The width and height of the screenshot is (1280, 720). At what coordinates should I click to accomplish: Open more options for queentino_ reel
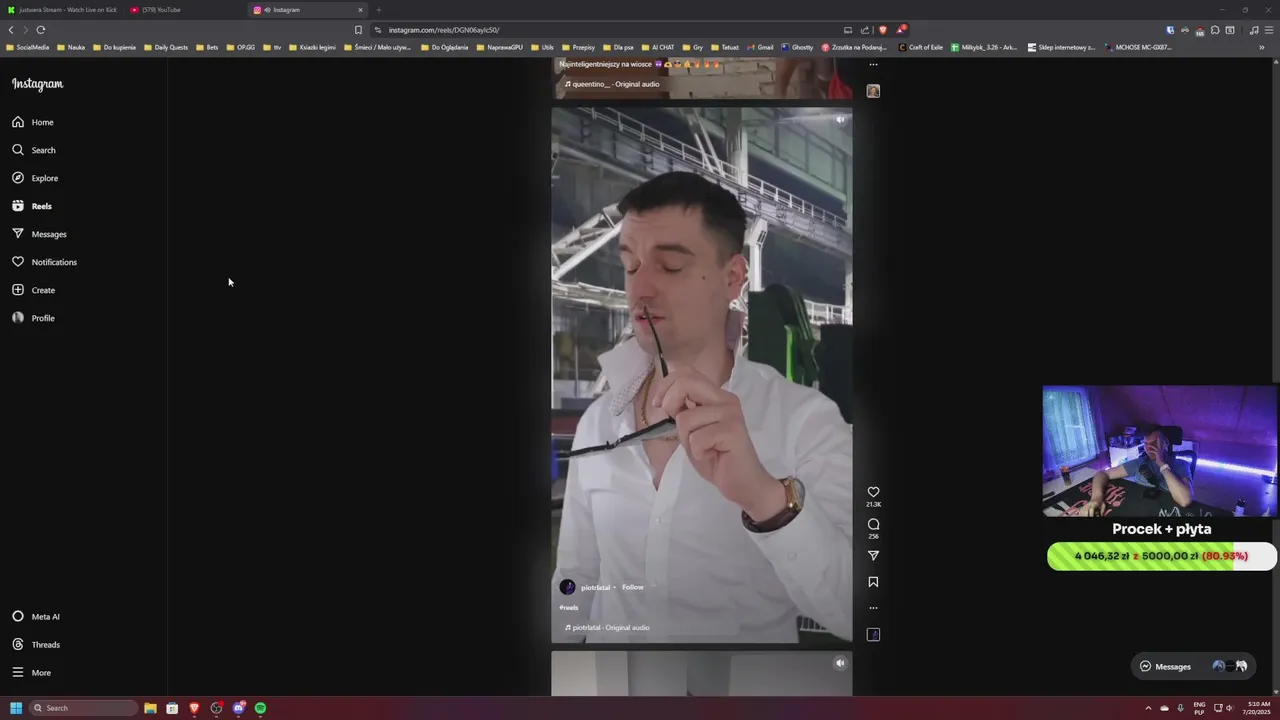pyautogui.click(x=873, y=64)
